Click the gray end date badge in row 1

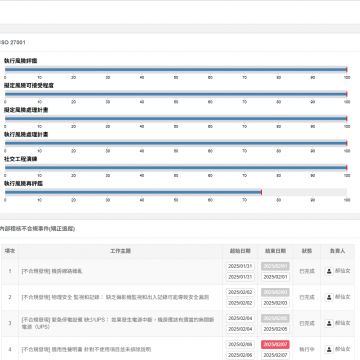pos(275,266)
